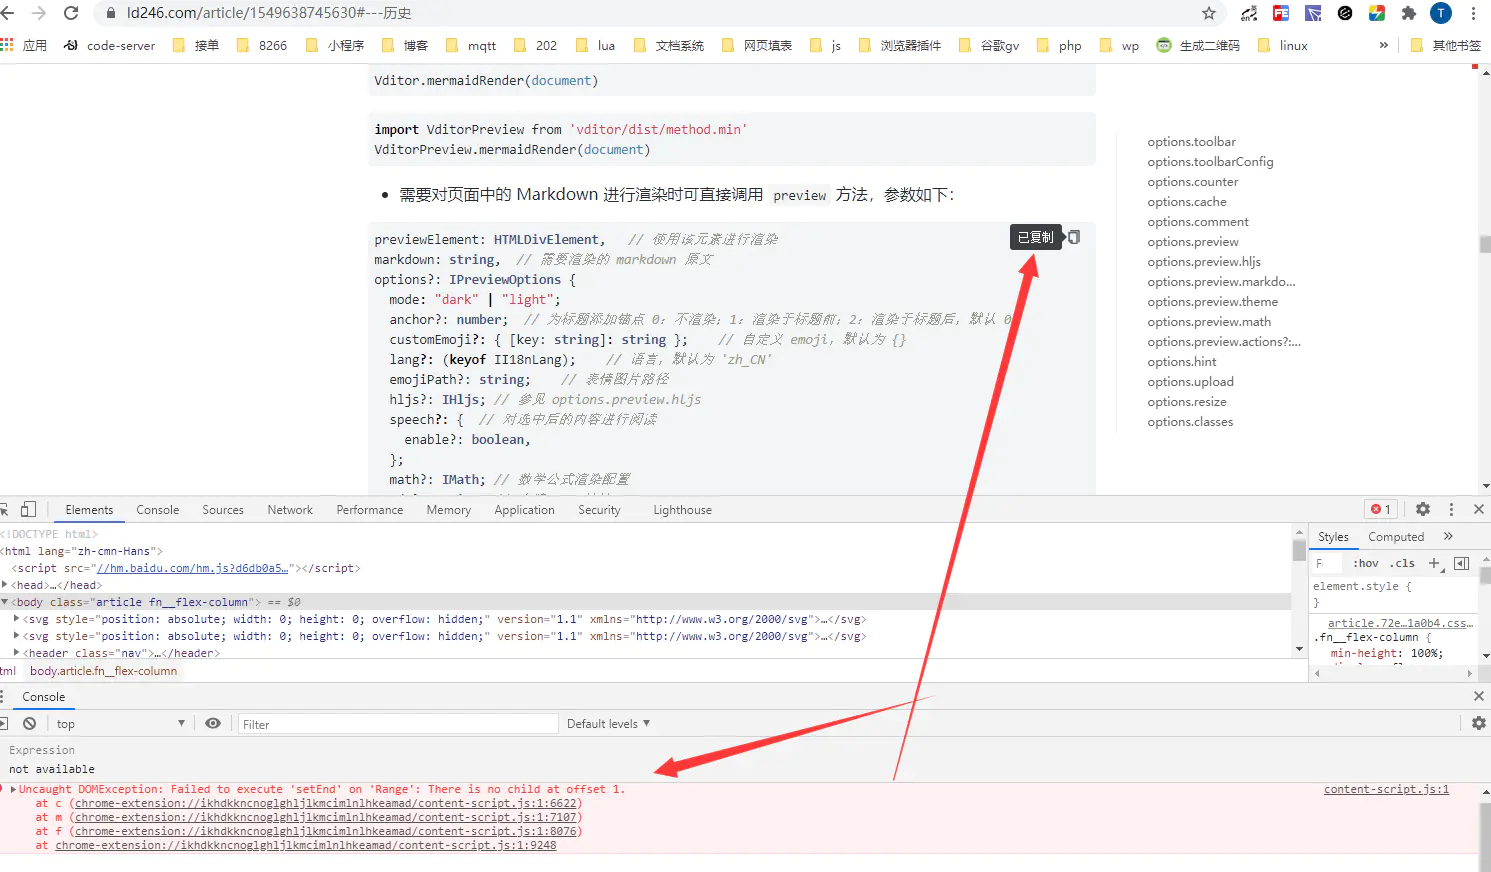Toggle the device toolbar icon in DevTools
This screenshot has width=1491, height=872.
click(x=28, y=509)
